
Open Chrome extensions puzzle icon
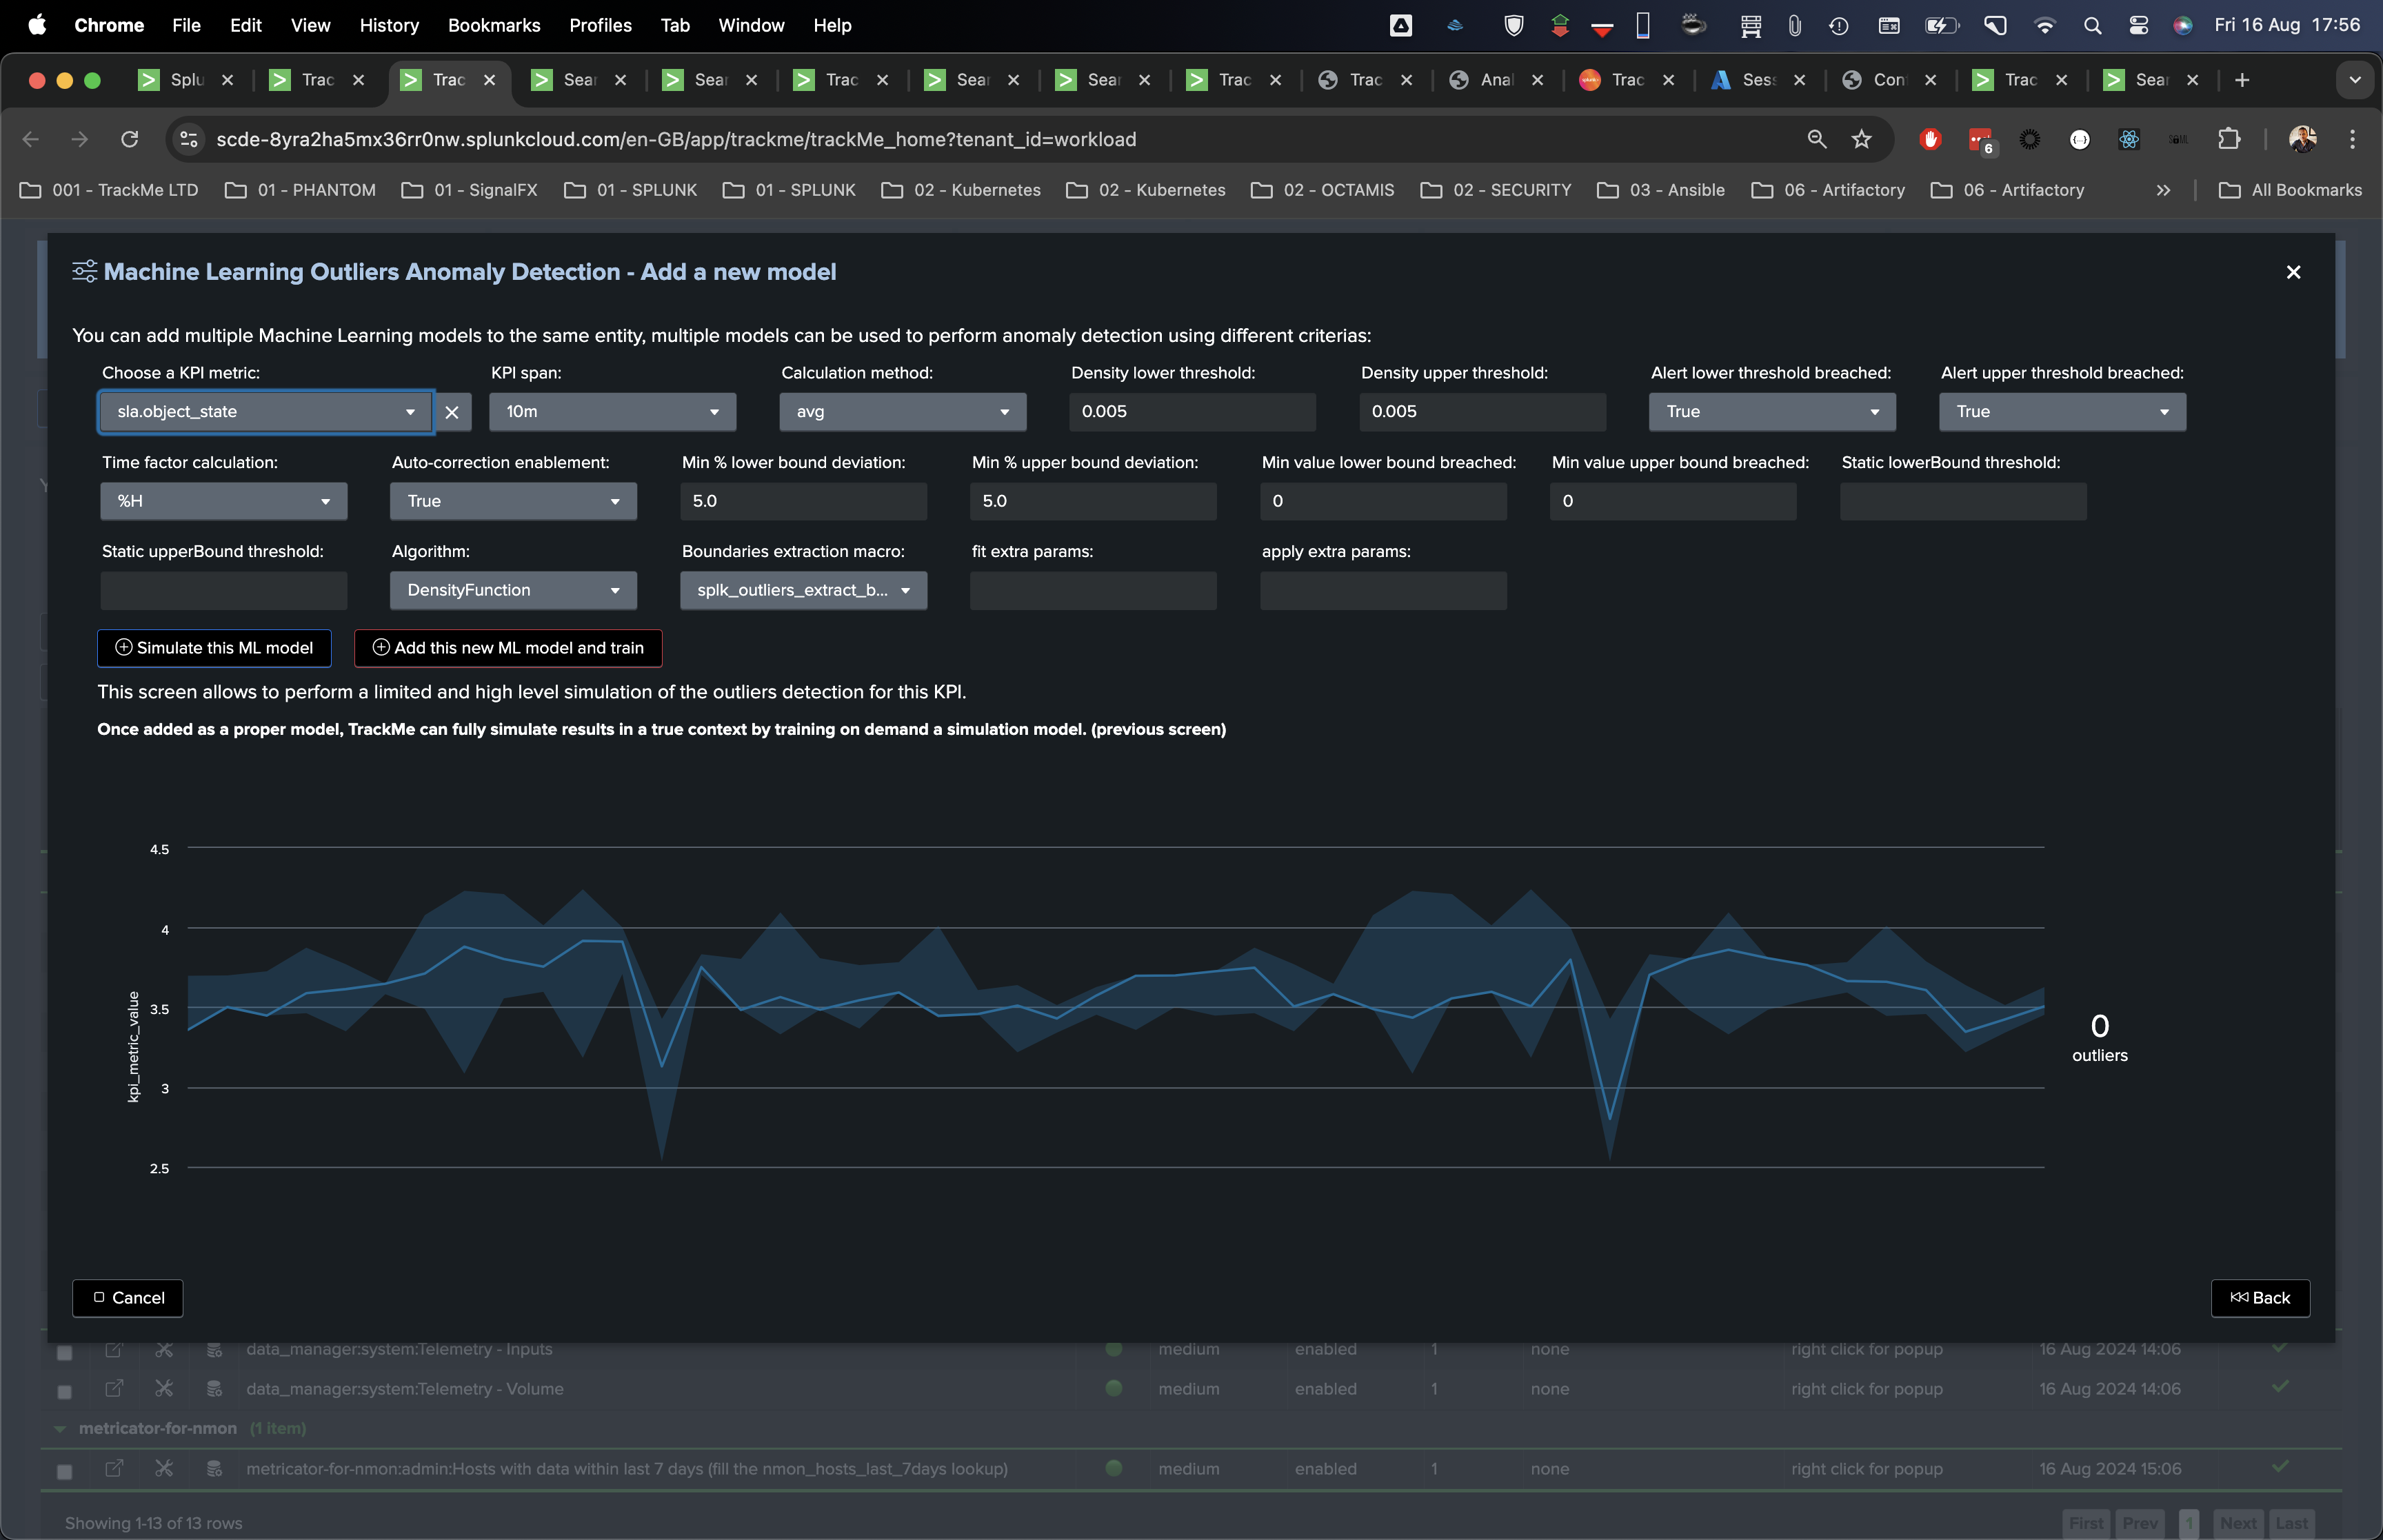click(2229, 139)
